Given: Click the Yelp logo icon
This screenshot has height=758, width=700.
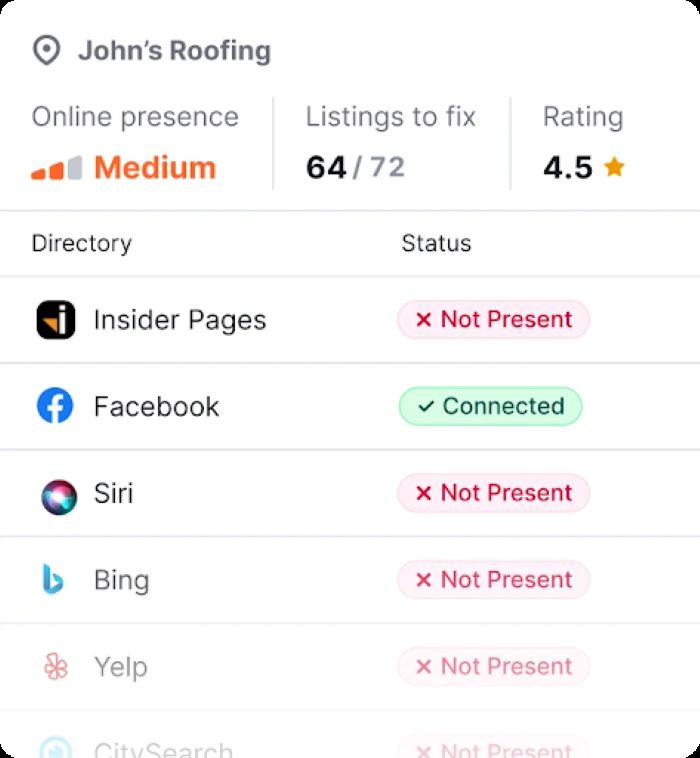Looking at the screenshot, I should click(x=56, y=667).
